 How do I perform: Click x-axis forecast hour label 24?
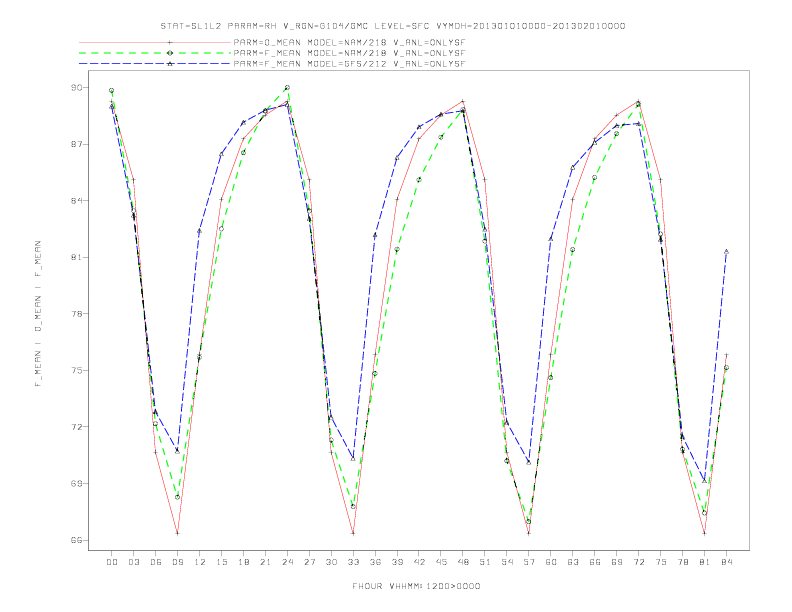pos(287,562)
